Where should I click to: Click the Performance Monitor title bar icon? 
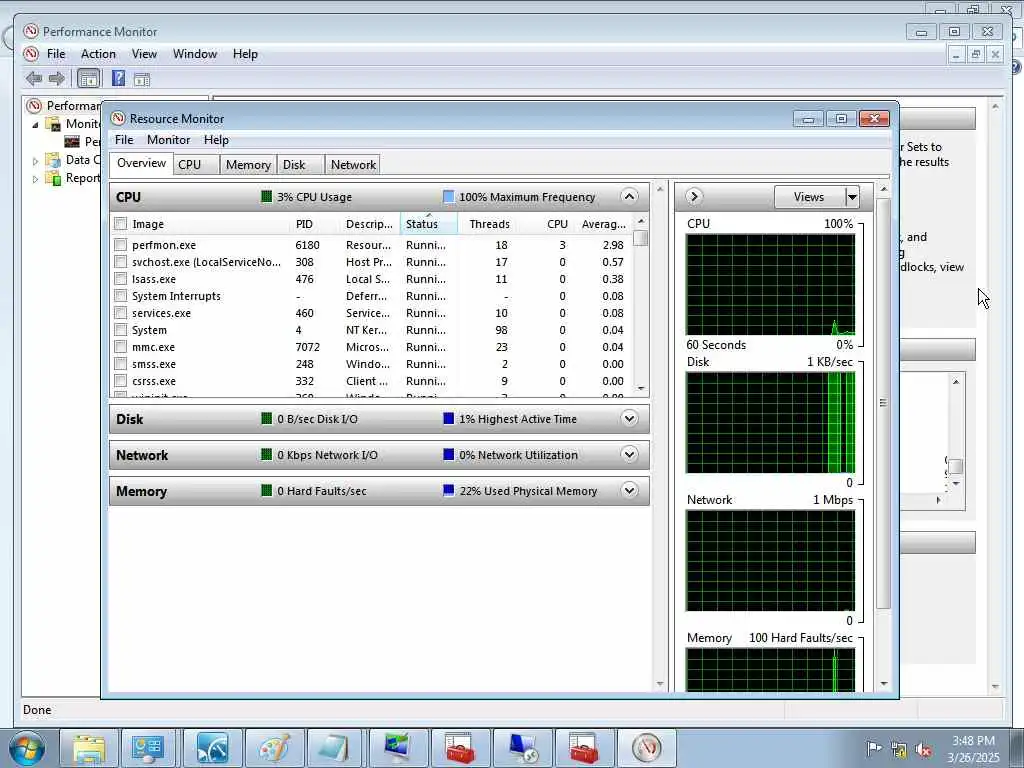click(31, 31)
